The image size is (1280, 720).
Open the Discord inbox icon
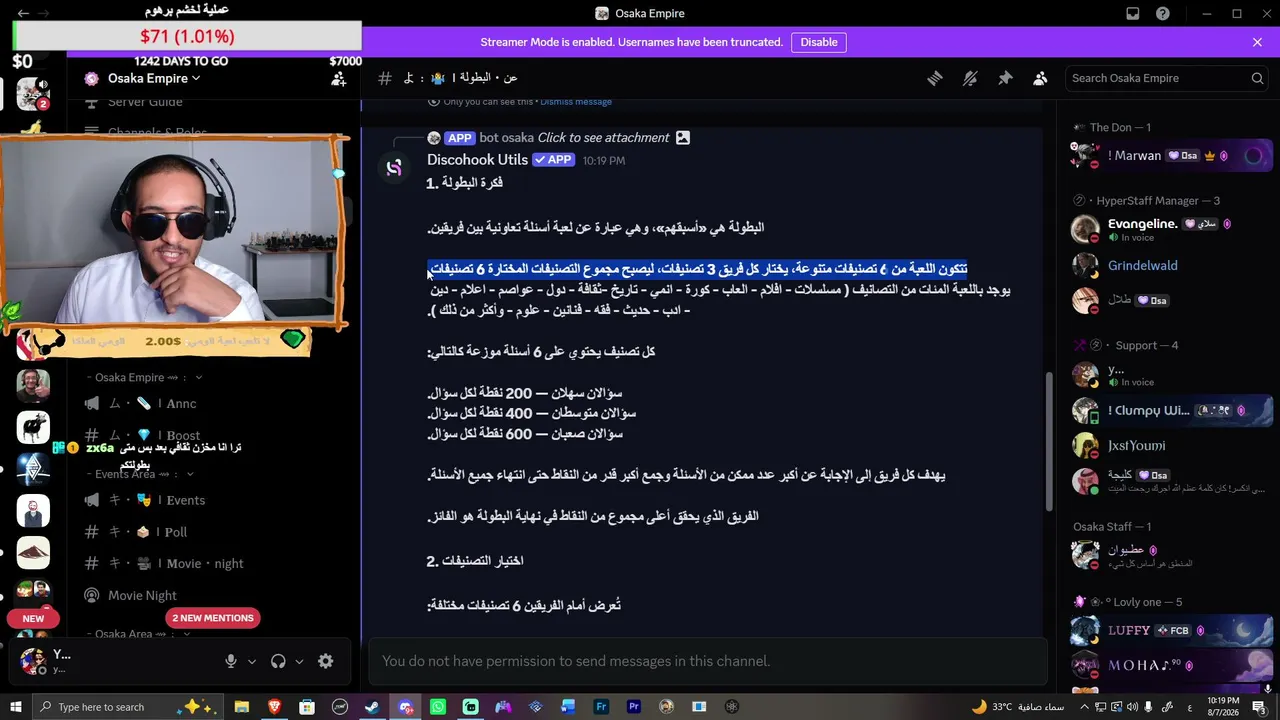click(x=1133, y=14)
